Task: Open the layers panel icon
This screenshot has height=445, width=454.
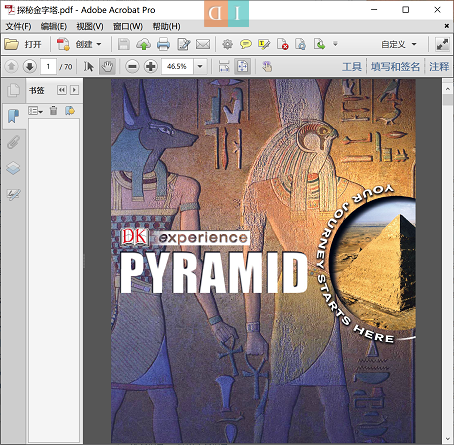Action: 13,168
